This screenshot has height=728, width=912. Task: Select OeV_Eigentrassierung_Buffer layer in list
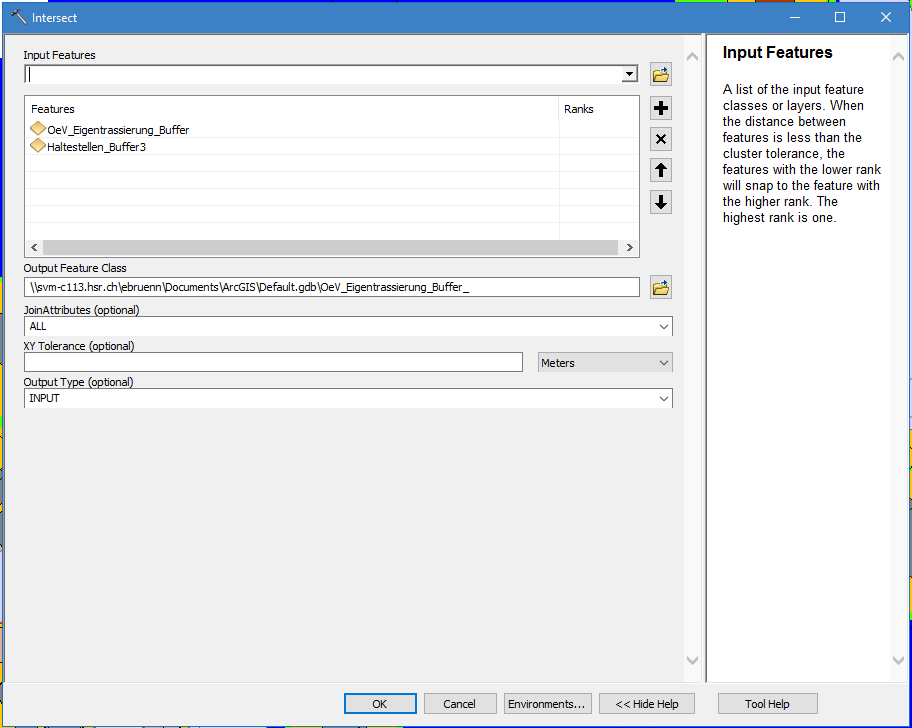[117, 130]
